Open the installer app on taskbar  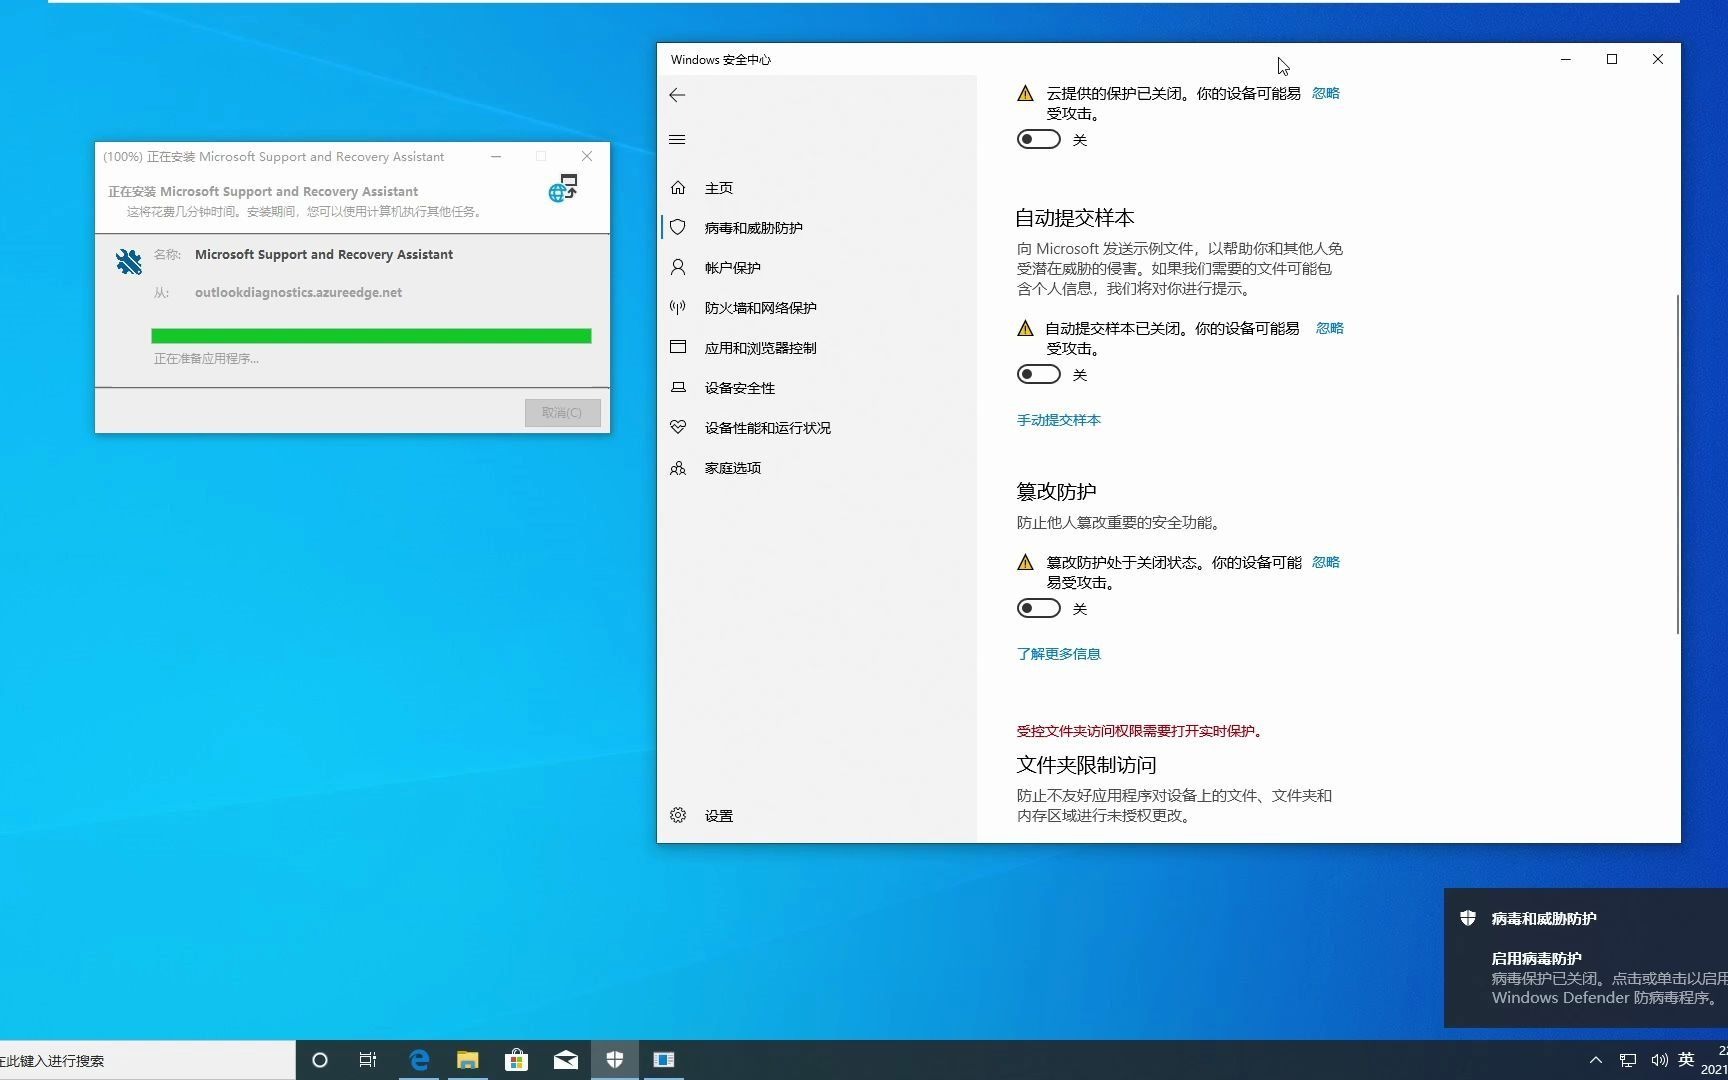(x=664, y=1060)
